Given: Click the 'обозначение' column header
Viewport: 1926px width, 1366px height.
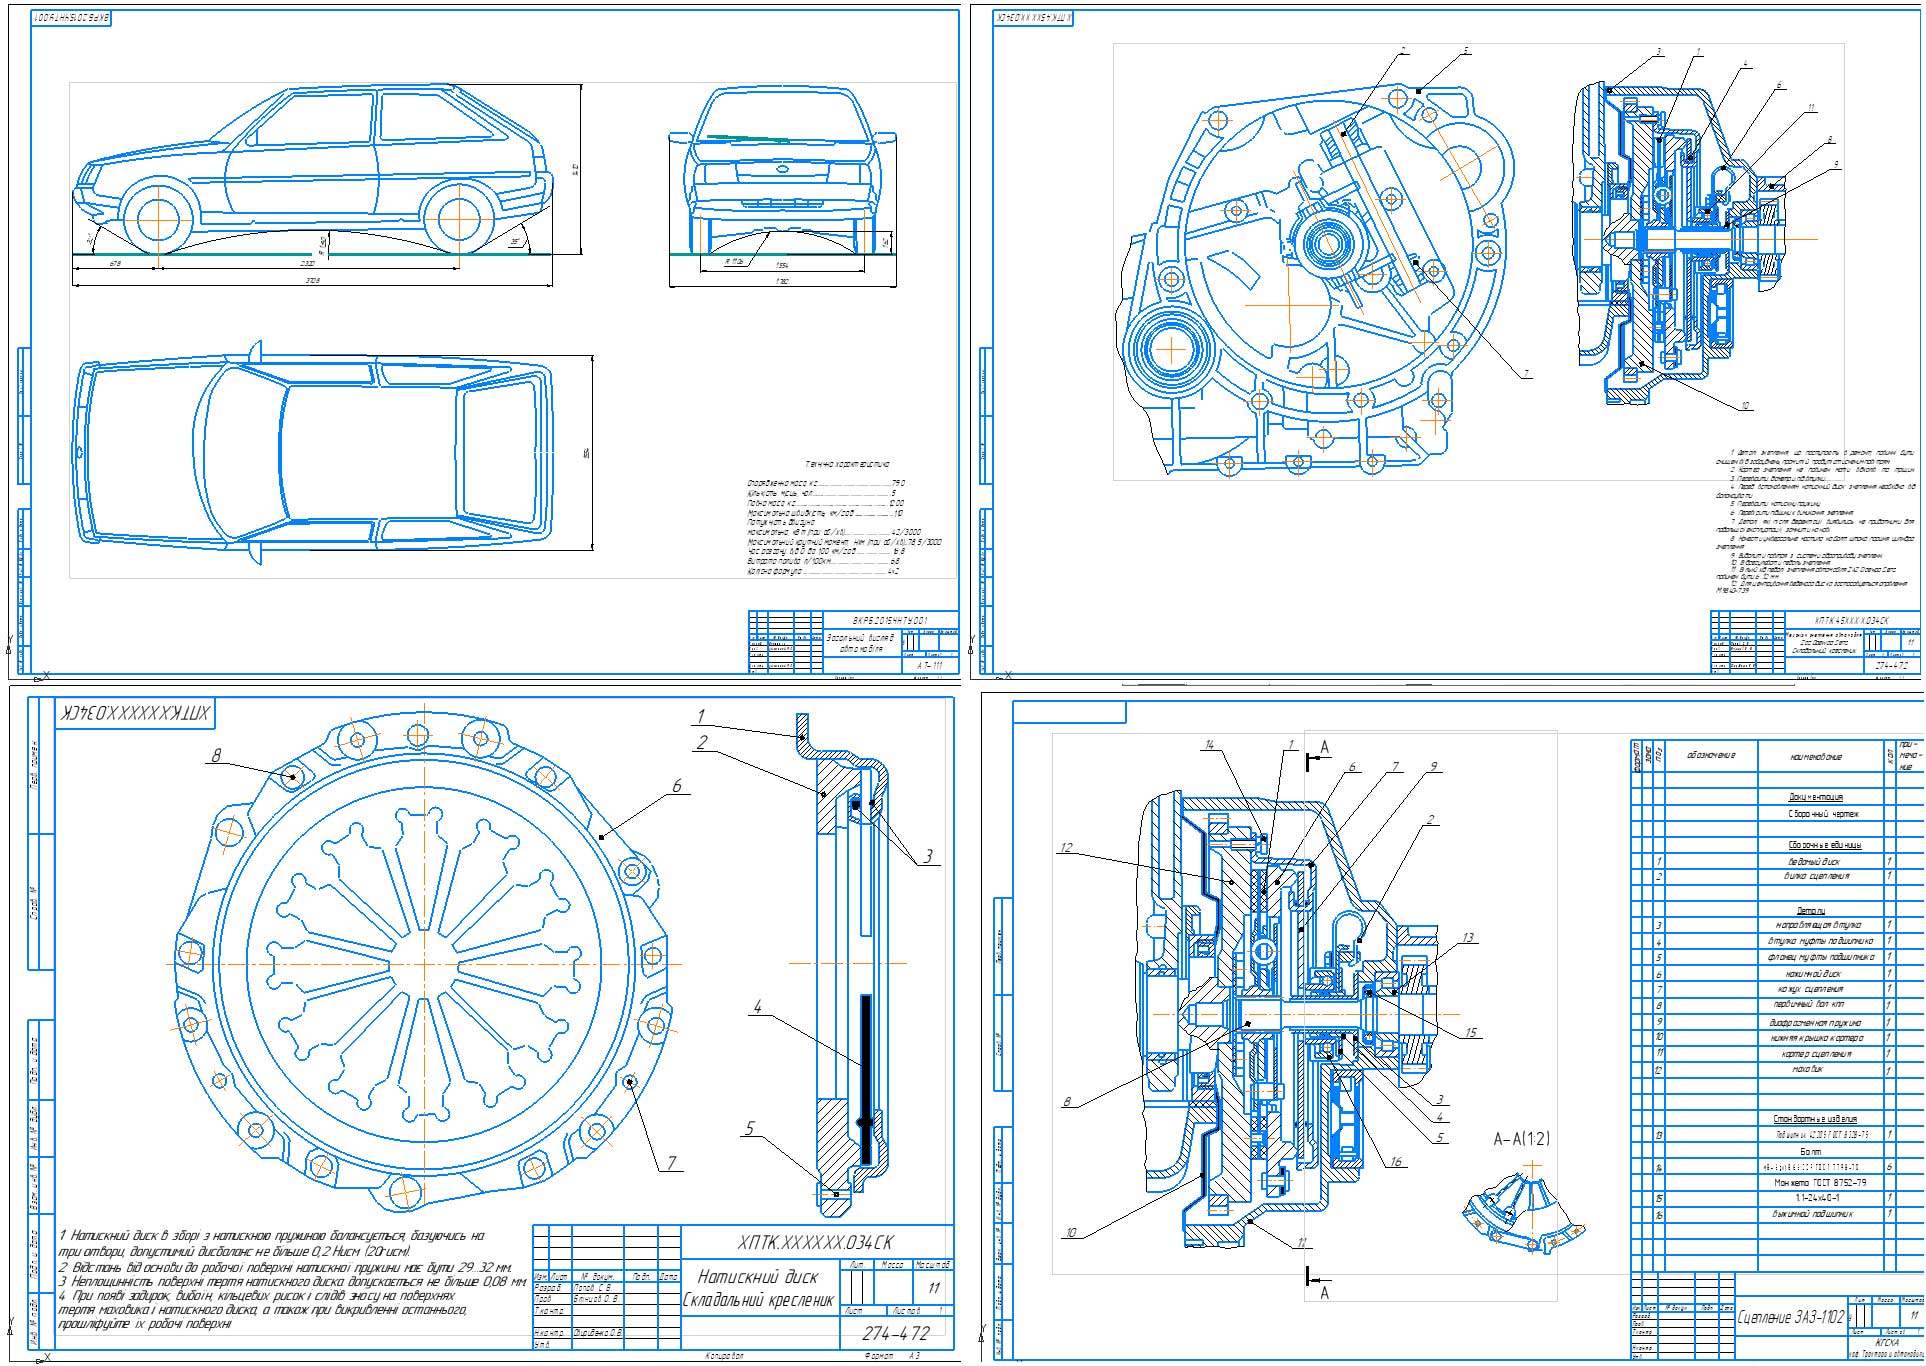Looking at the screenshot, I should [1710, 756].
